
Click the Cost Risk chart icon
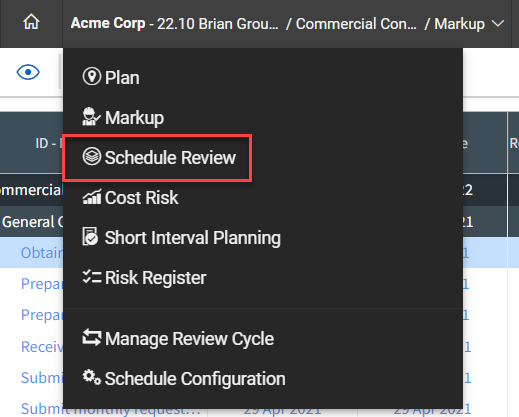[91, 197]
